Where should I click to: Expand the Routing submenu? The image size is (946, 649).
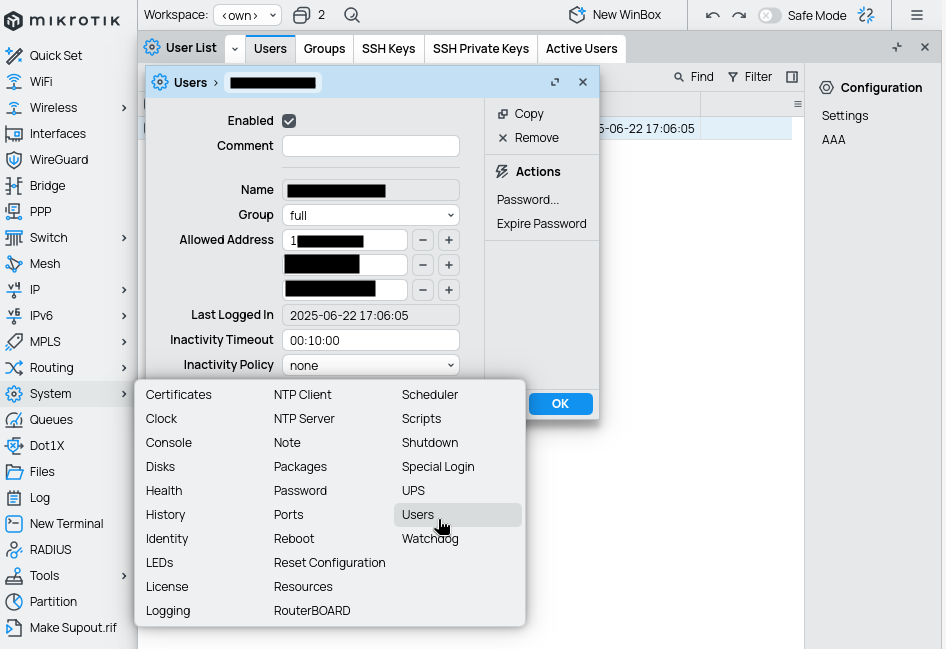pos(124,367)
